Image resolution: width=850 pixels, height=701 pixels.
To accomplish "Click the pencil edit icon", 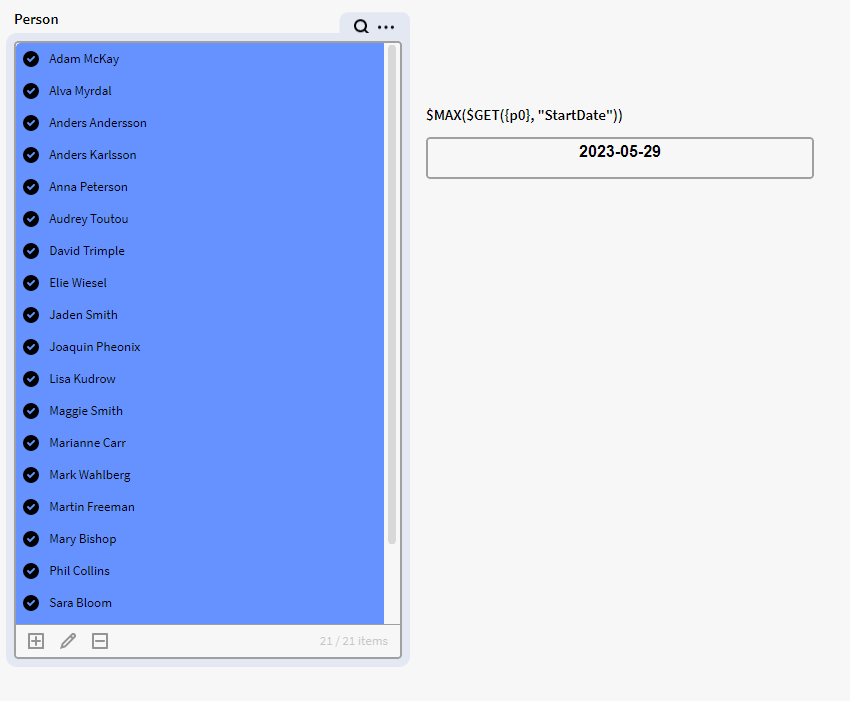I will point(68,641).
